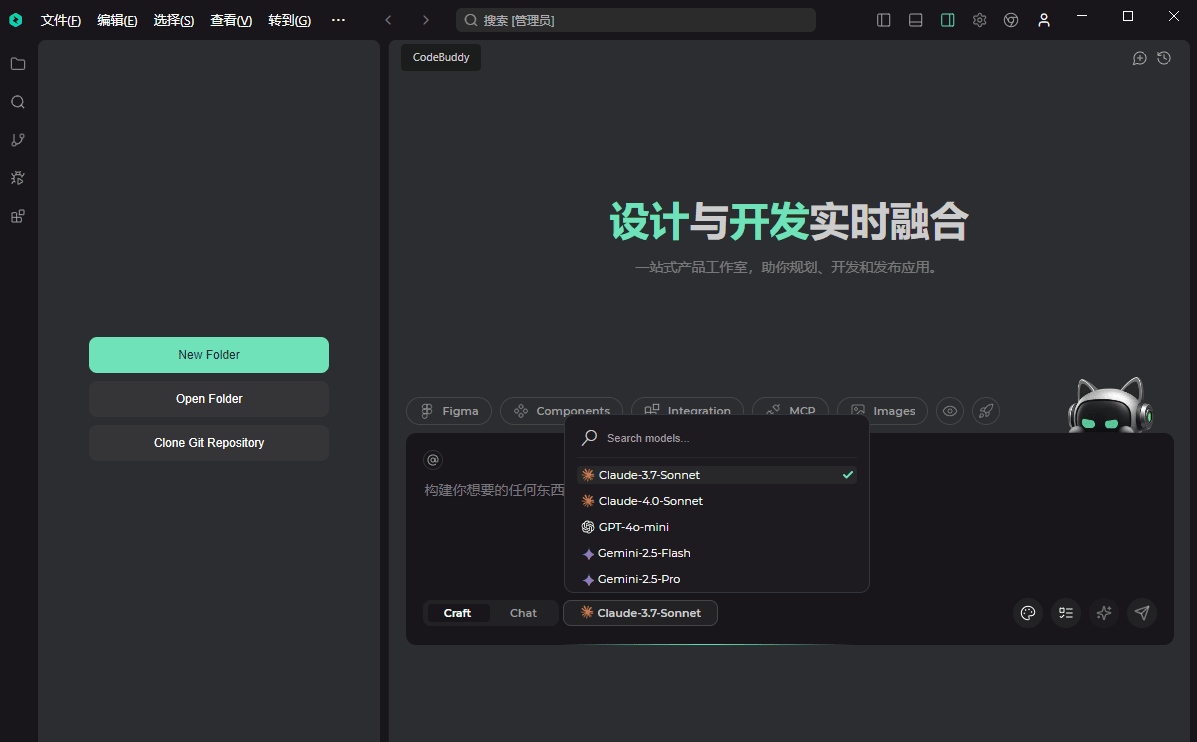Click the eye preview icon button
The image size is (1197, 742).
pyautogui.click(x=950, y=411)
